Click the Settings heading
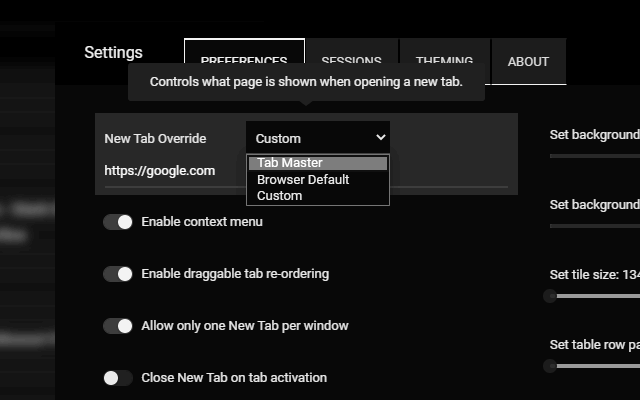 [113, 53]
